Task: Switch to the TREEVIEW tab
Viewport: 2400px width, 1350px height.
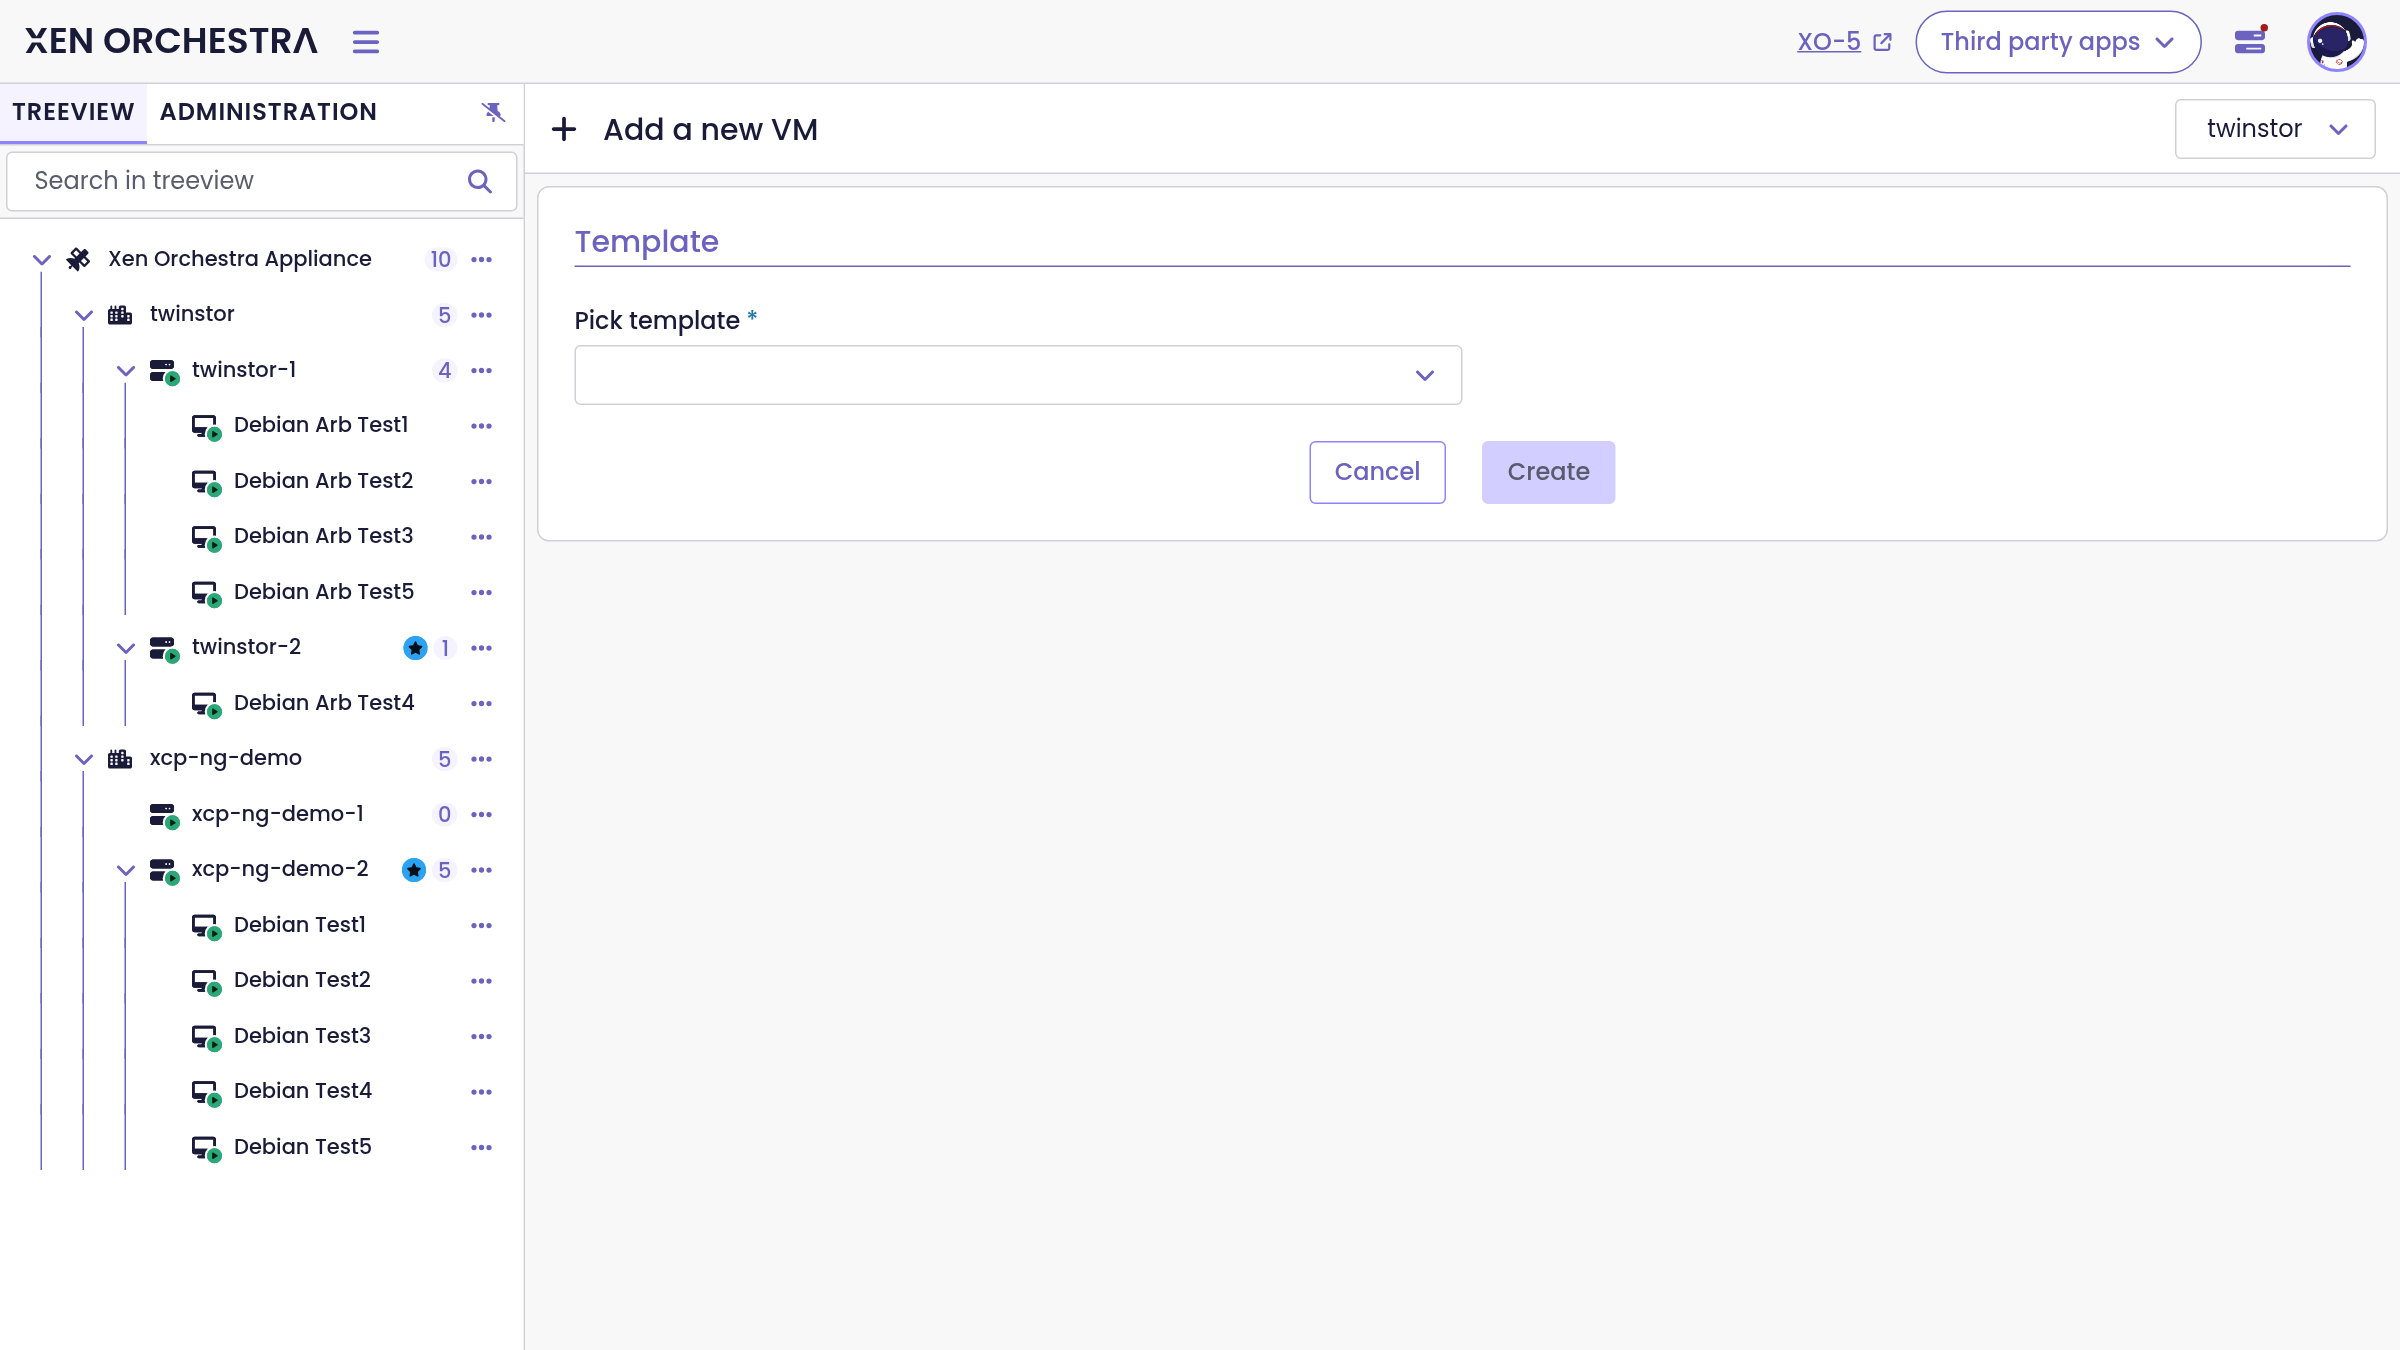Action: click(73, 112)
